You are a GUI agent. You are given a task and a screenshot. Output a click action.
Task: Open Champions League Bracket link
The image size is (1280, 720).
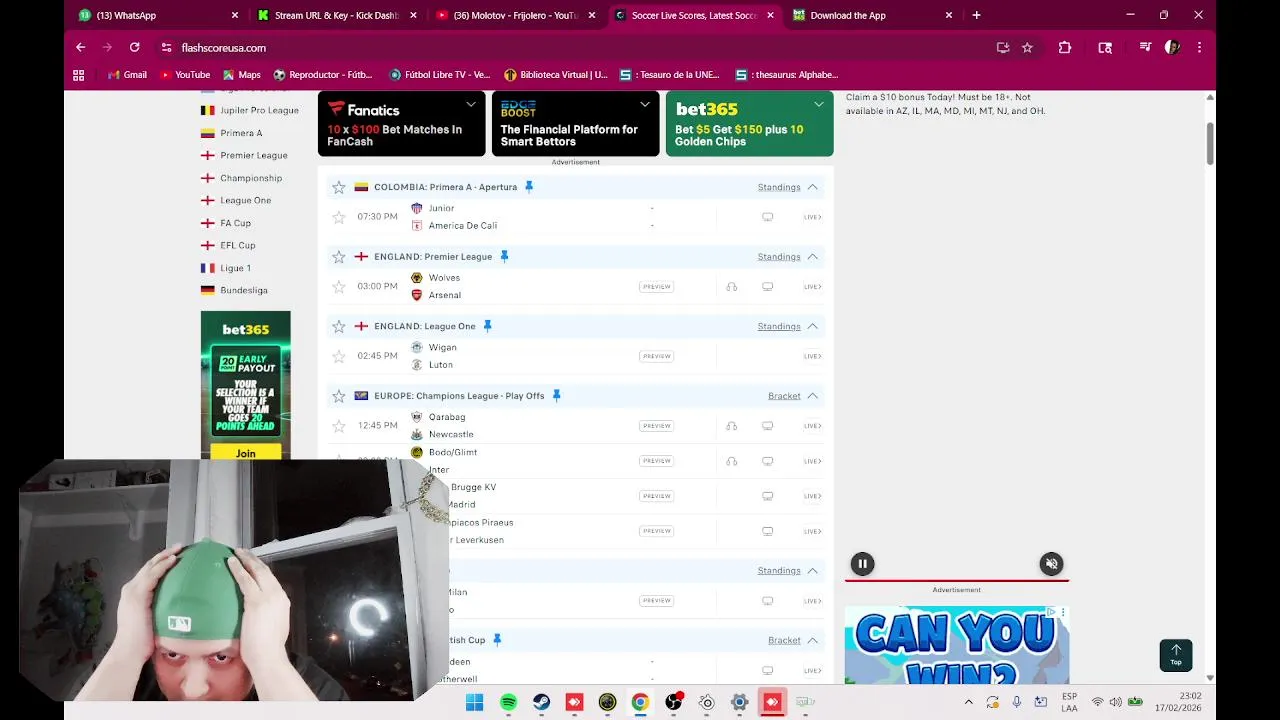point(784,396)
